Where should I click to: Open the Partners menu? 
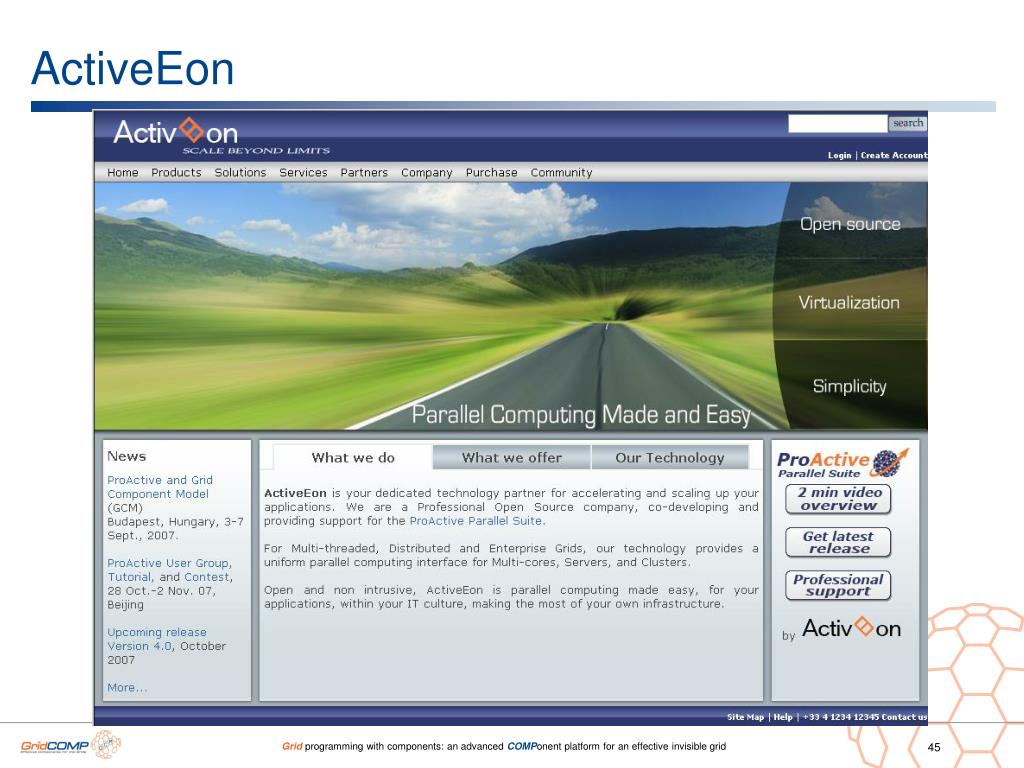pyautogui.click(x=364, y=172)
